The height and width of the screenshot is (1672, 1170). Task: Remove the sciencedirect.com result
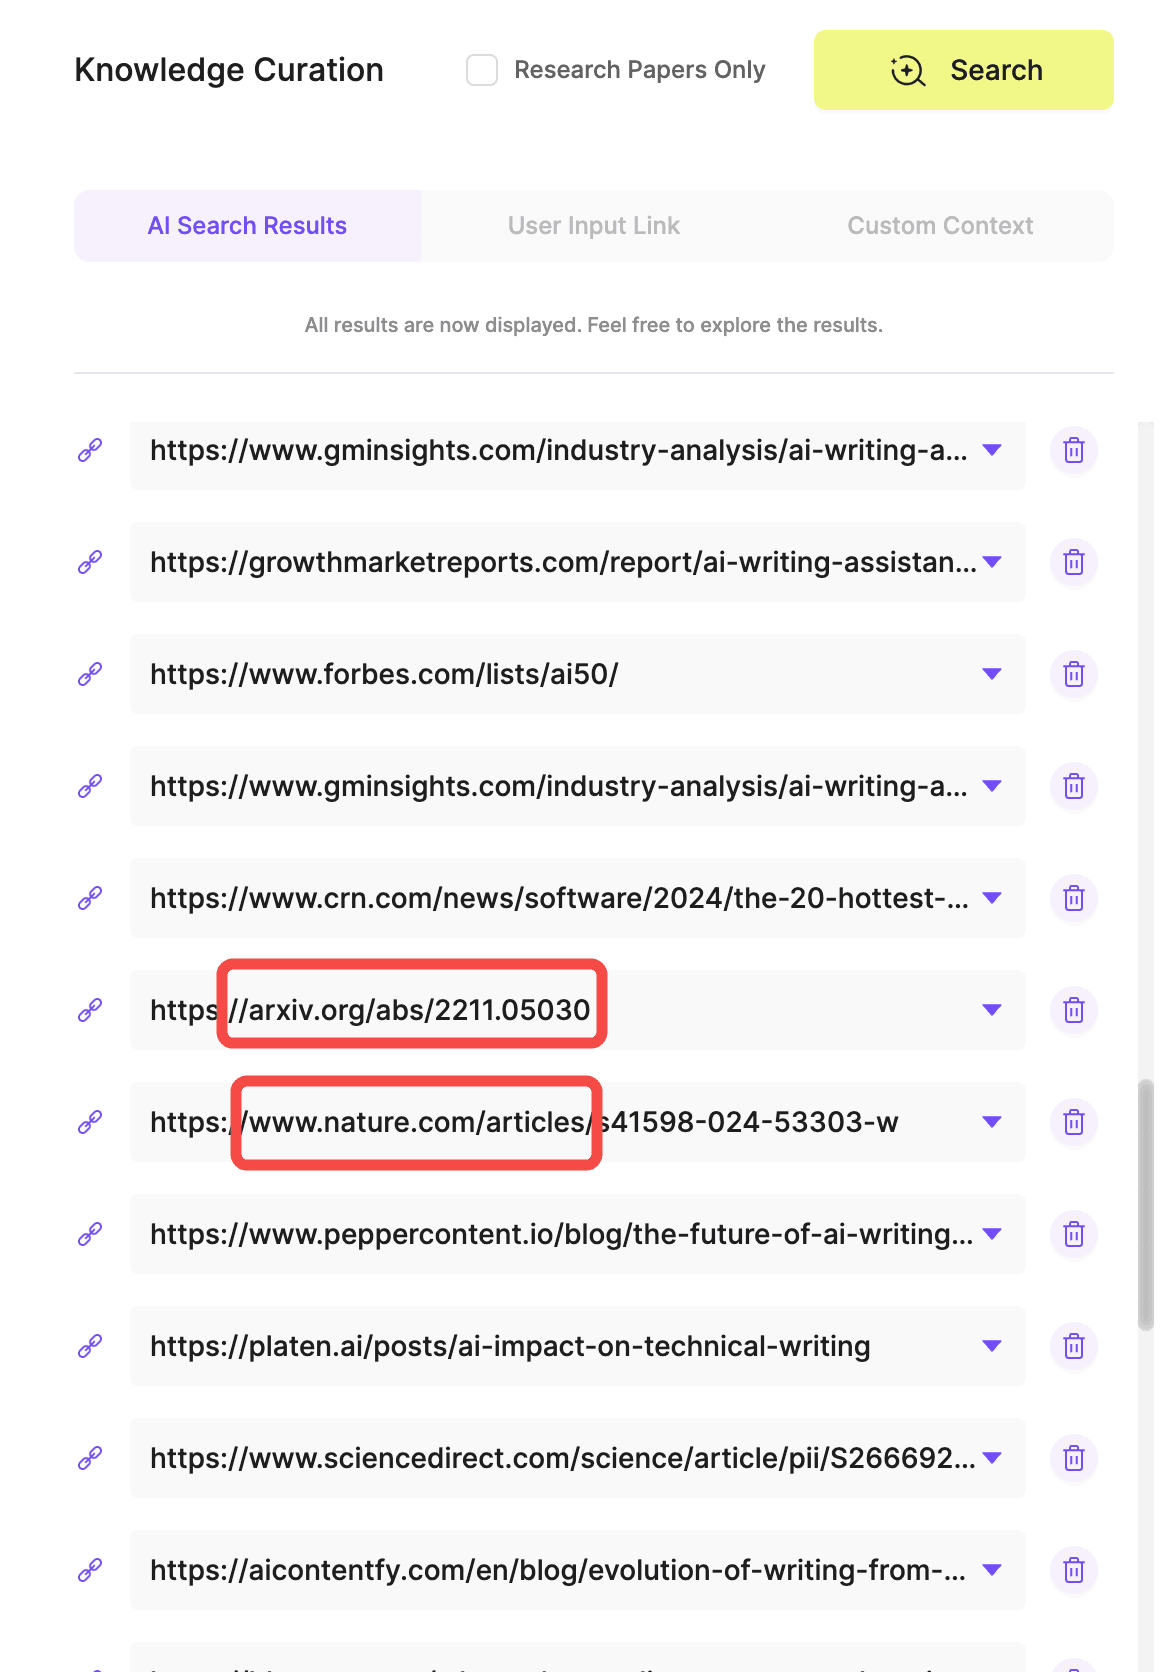point(1073,1458)
